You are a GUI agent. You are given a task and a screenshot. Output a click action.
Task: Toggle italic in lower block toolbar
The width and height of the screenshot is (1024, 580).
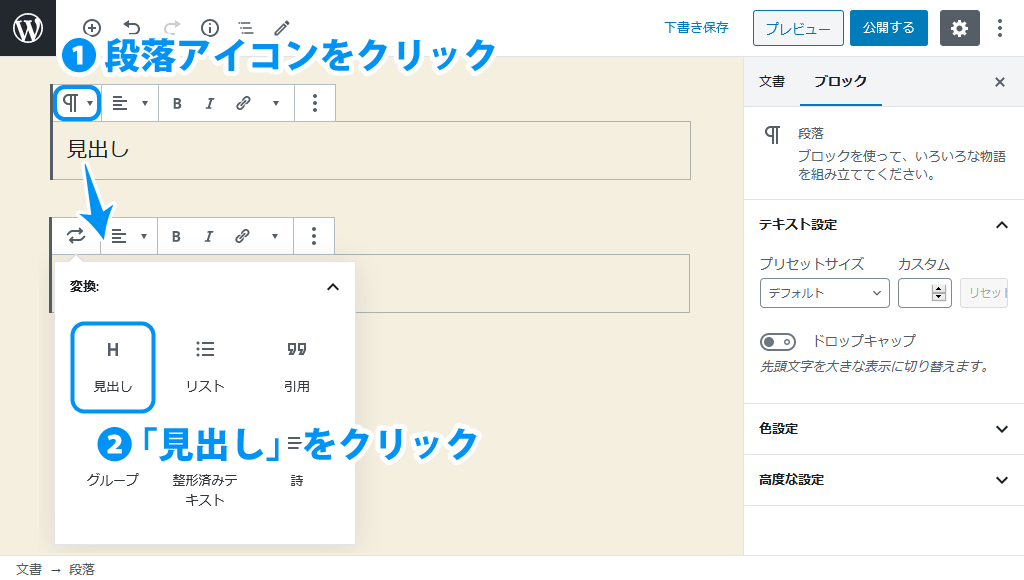click(208, 236)
